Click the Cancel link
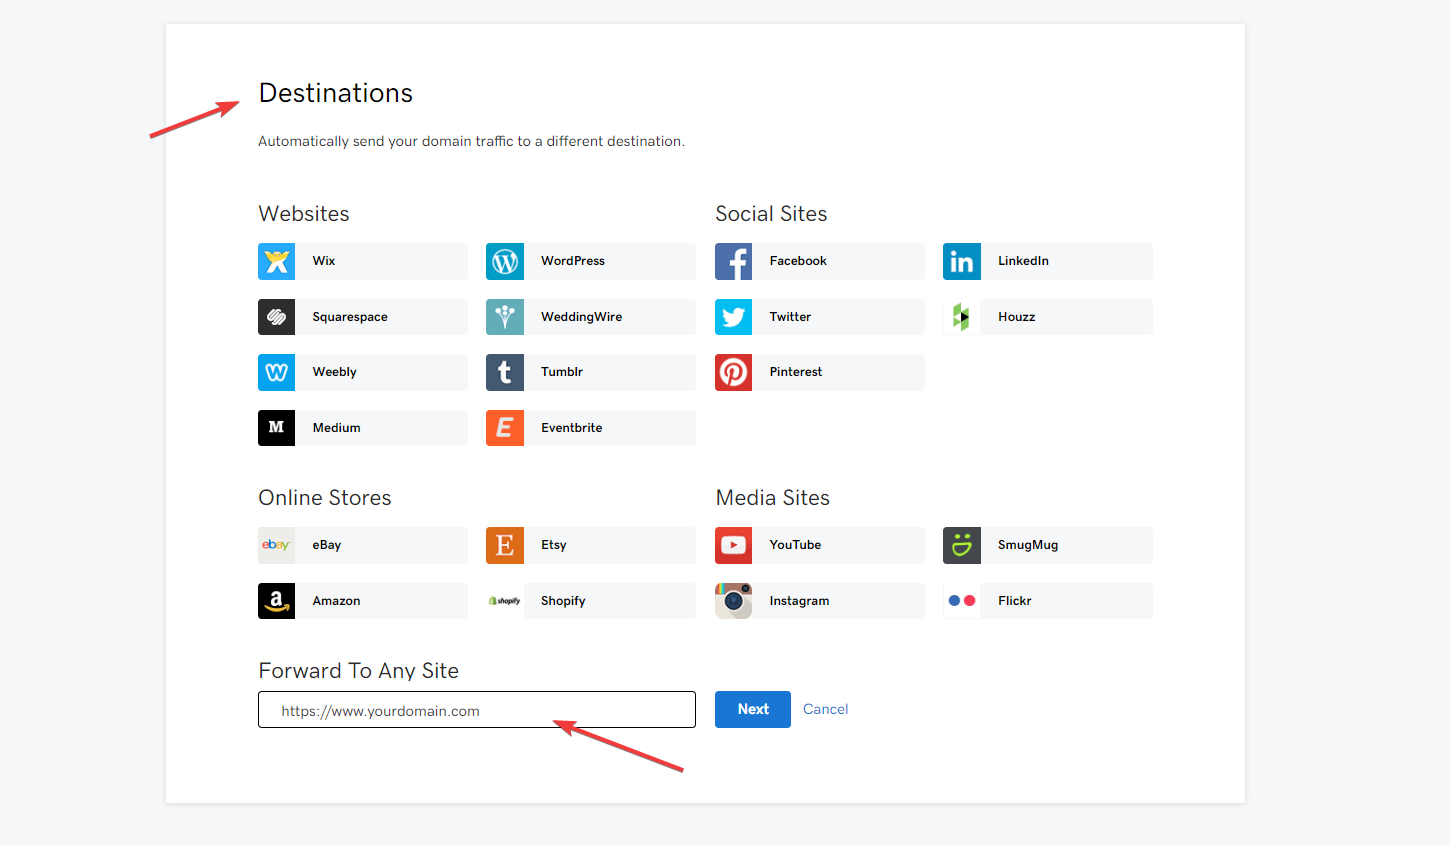 point(826,709)
